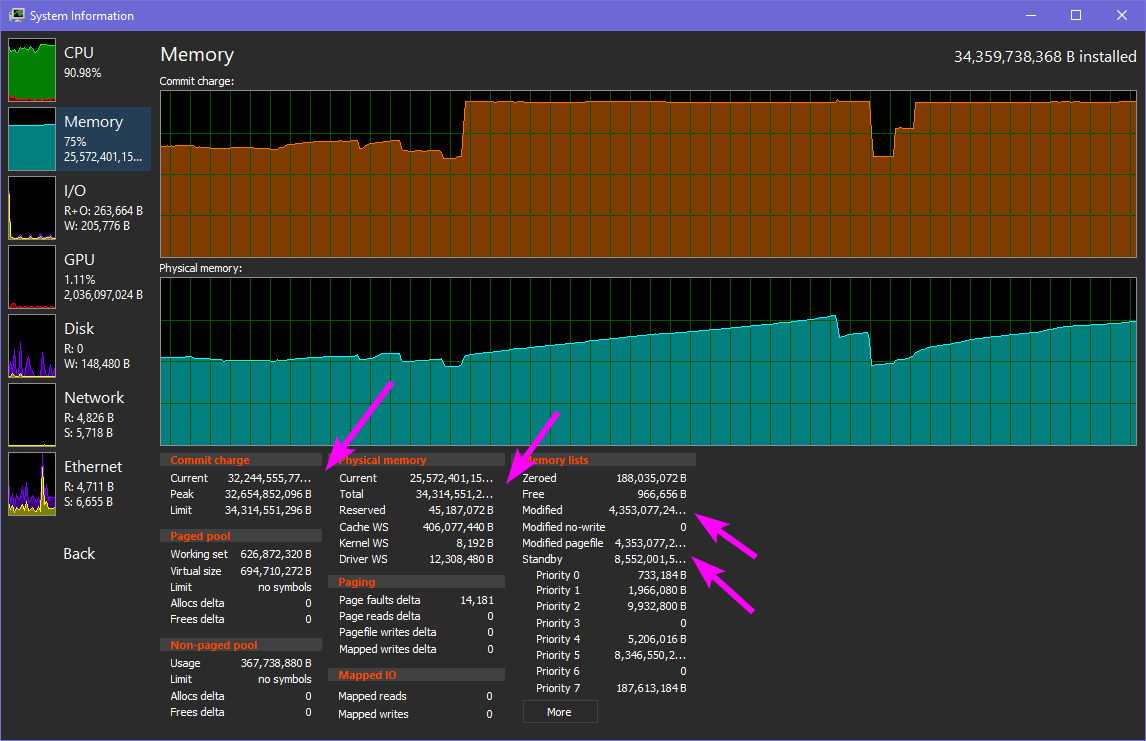Click the 34,359,738,368 B installed text
1146x741 pixels.
(x=1045, y=57)
